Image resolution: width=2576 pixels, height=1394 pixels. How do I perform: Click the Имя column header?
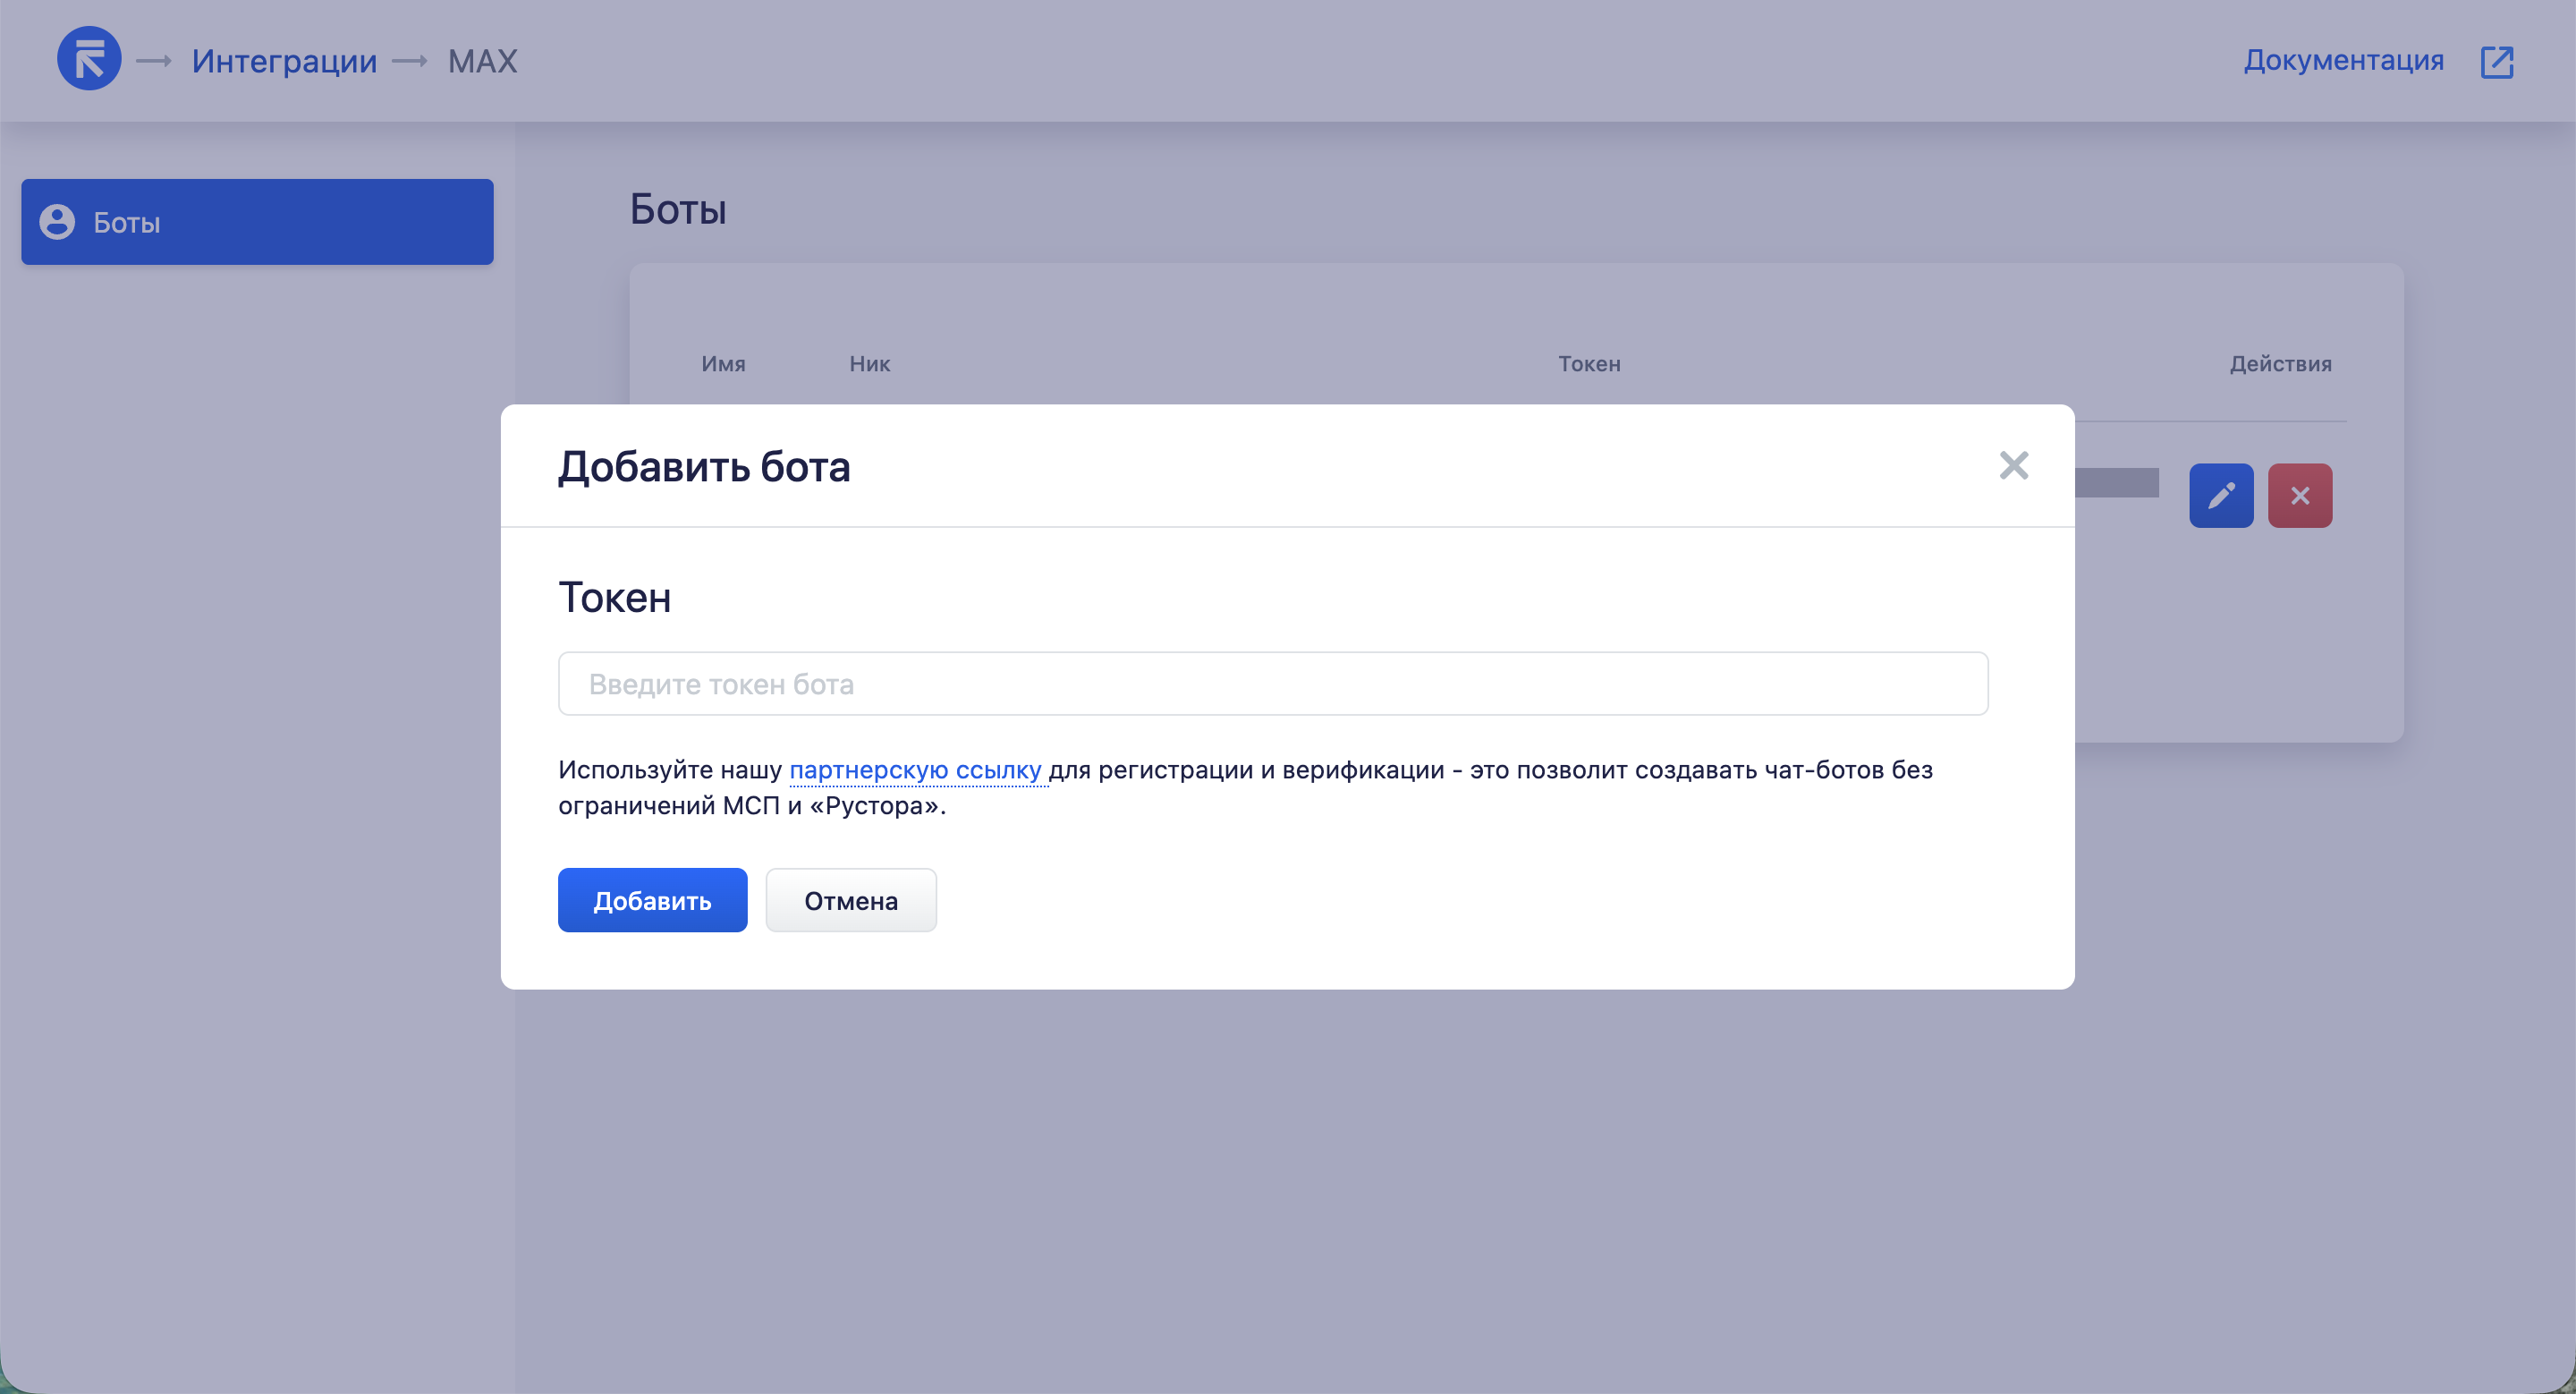723,364
